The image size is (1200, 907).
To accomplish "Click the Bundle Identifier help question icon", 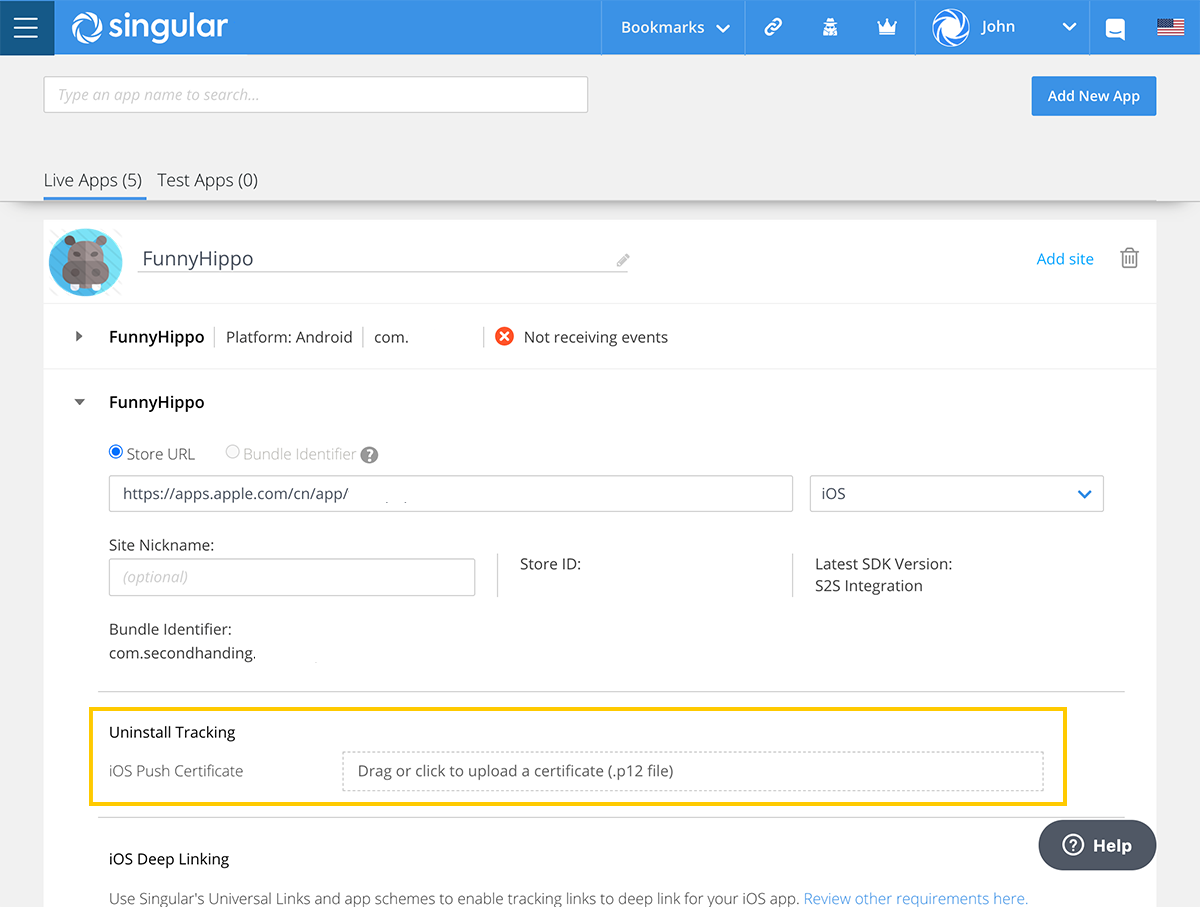I will point(369,455).
